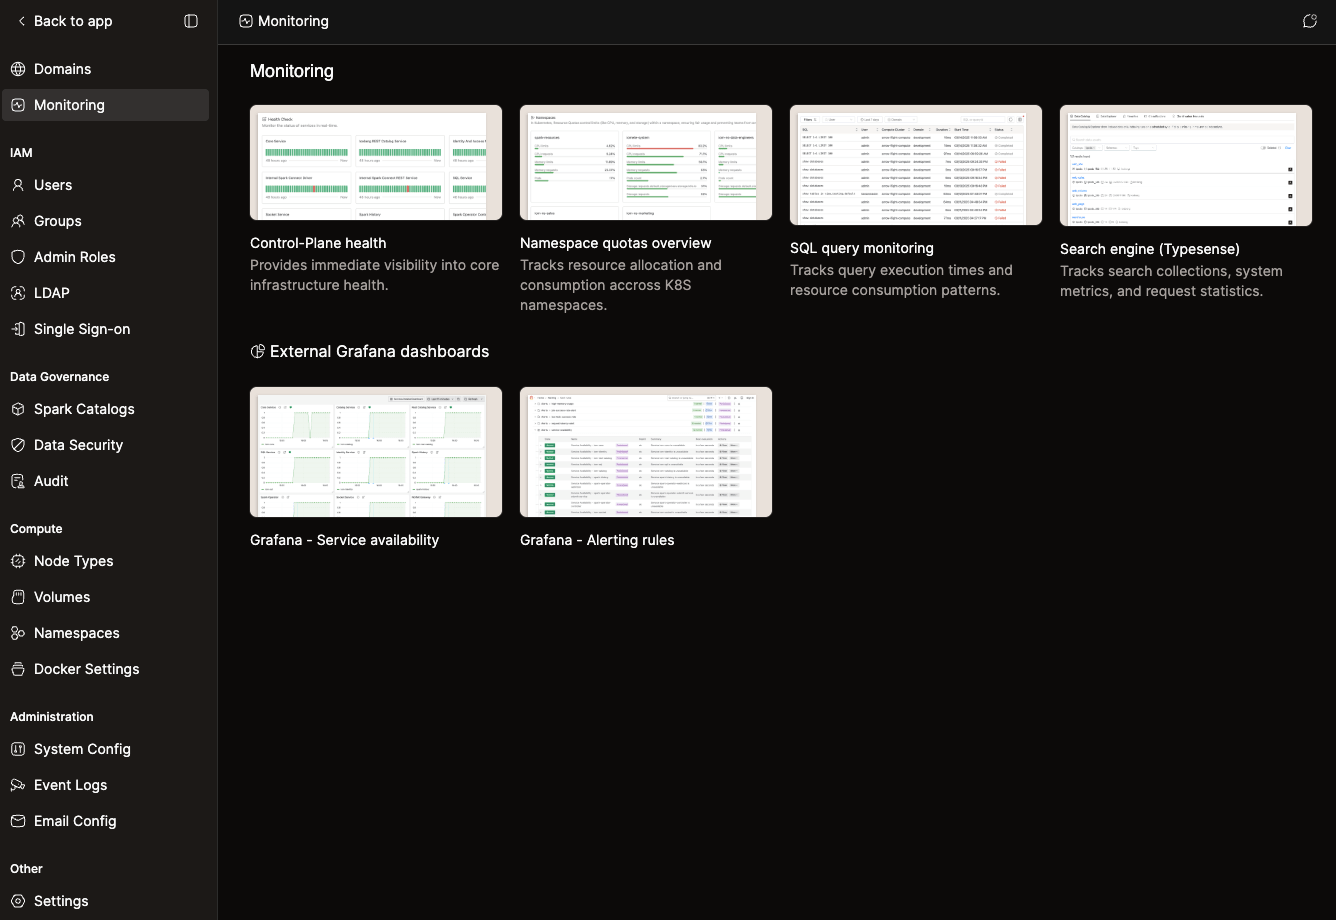Click the refresh icon in top-right header
The width and height of the screenshot is (1336, 920).
tap(1310, 21)
